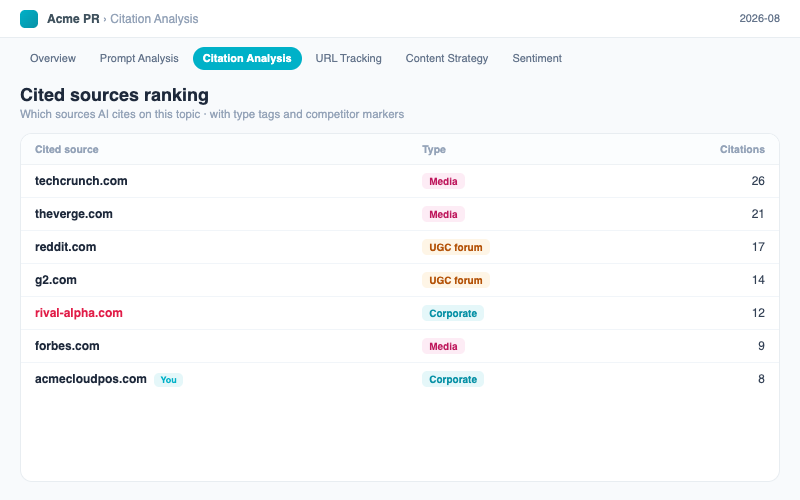Image resolution: width=800 pixels, height=500 pixels.
Task: Select the g2.com source
Action: click(56, 280)
